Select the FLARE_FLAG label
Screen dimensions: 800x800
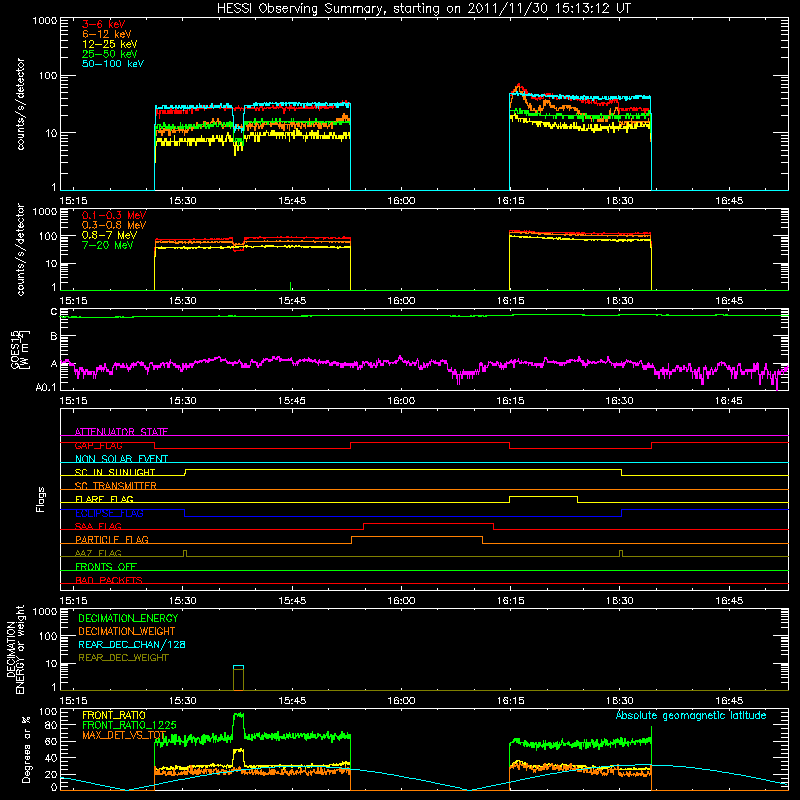point(104,499)
